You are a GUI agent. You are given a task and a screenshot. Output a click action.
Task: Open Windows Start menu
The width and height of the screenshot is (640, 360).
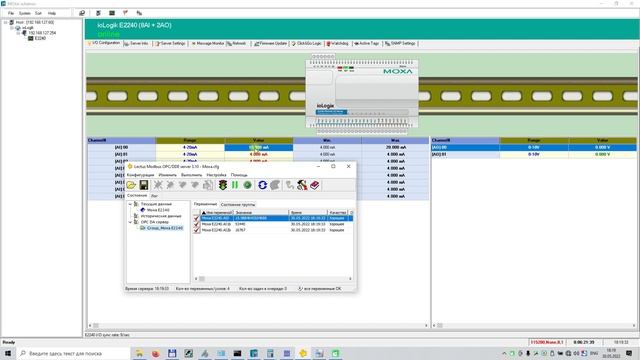8,353
